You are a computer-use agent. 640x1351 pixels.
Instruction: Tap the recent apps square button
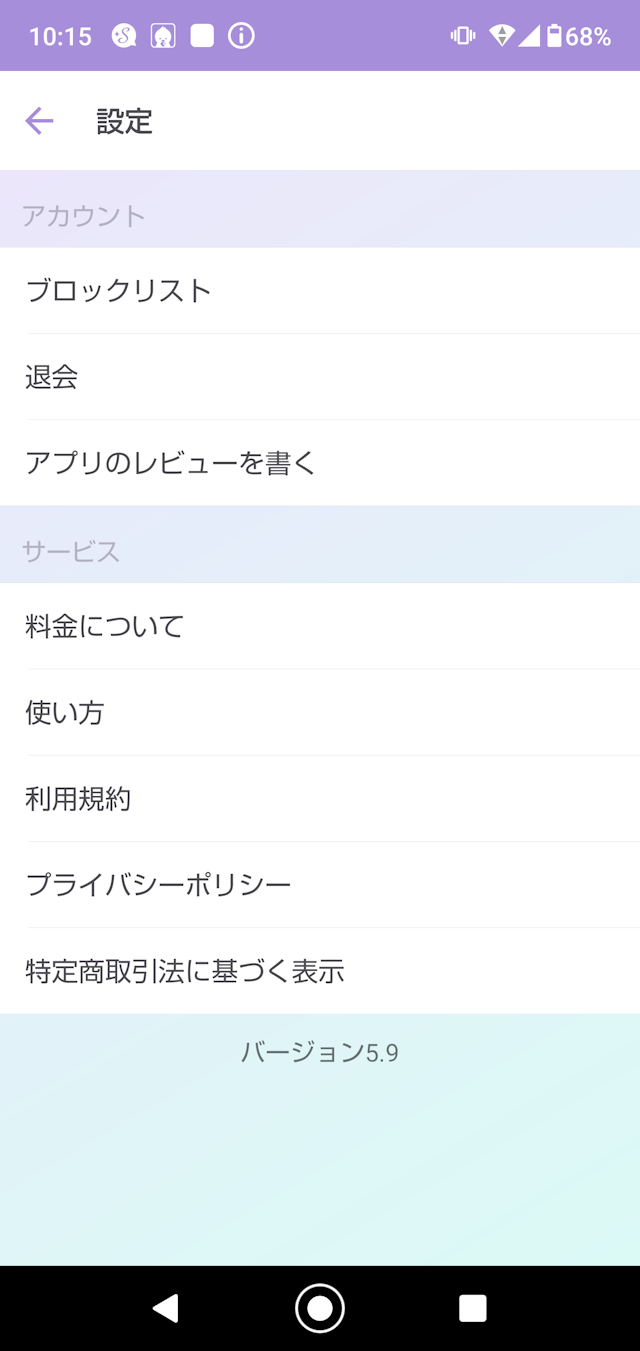click(472, 1308)
